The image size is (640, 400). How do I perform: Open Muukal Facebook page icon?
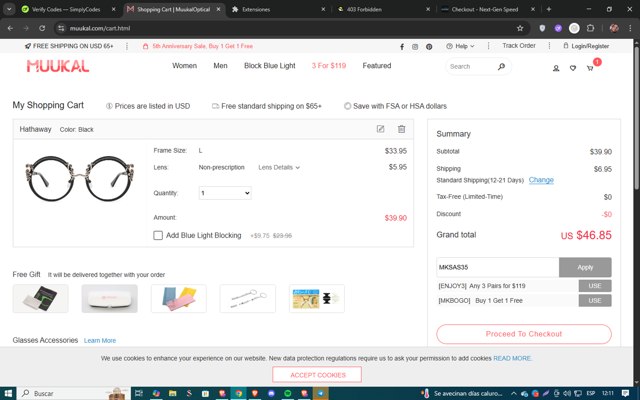(x=402, y=47)
